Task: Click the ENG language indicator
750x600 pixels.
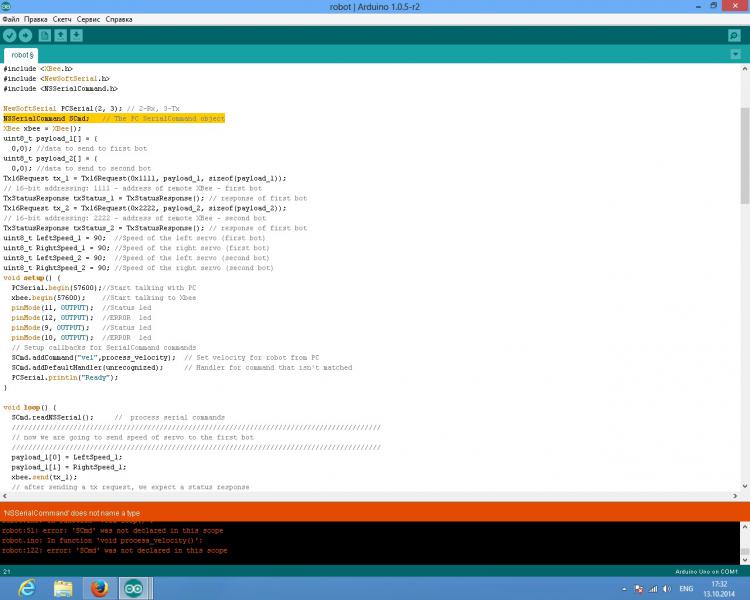Action: pos(686,589)
